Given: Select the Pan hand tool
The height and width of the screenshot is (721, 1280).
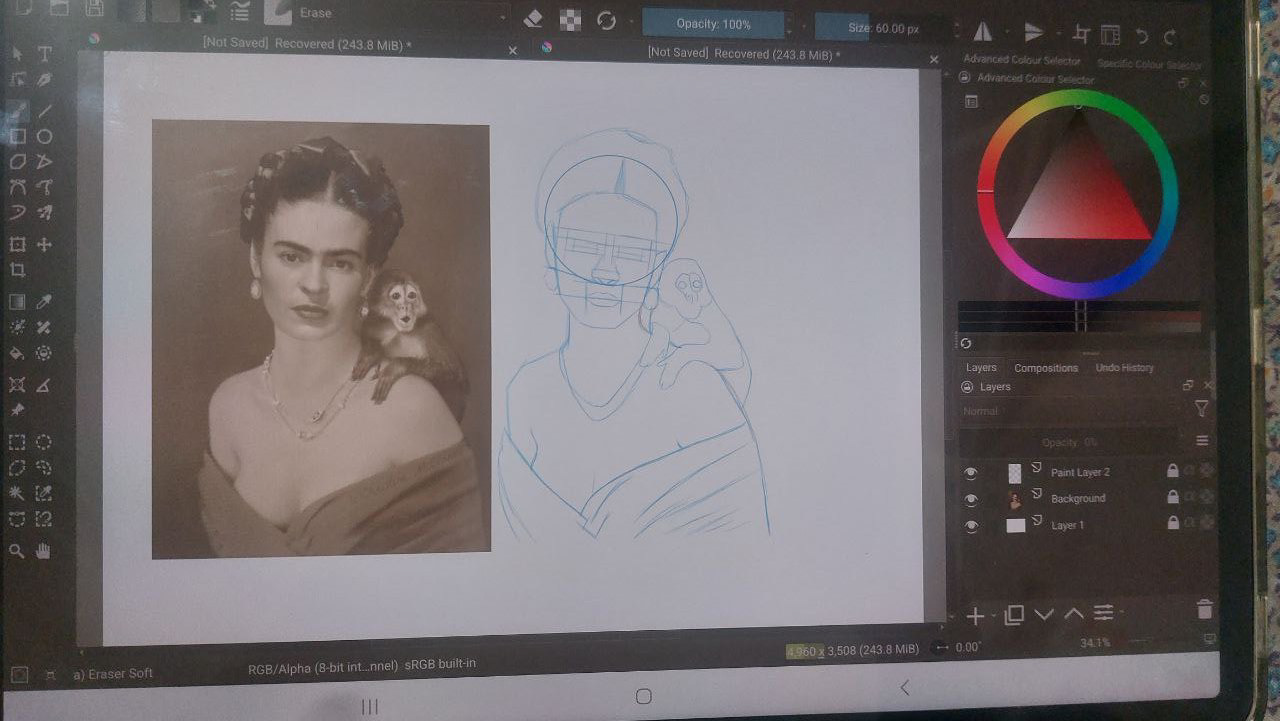Looking at the screenshot, I should pyautogui.click(x=45, y=551).
